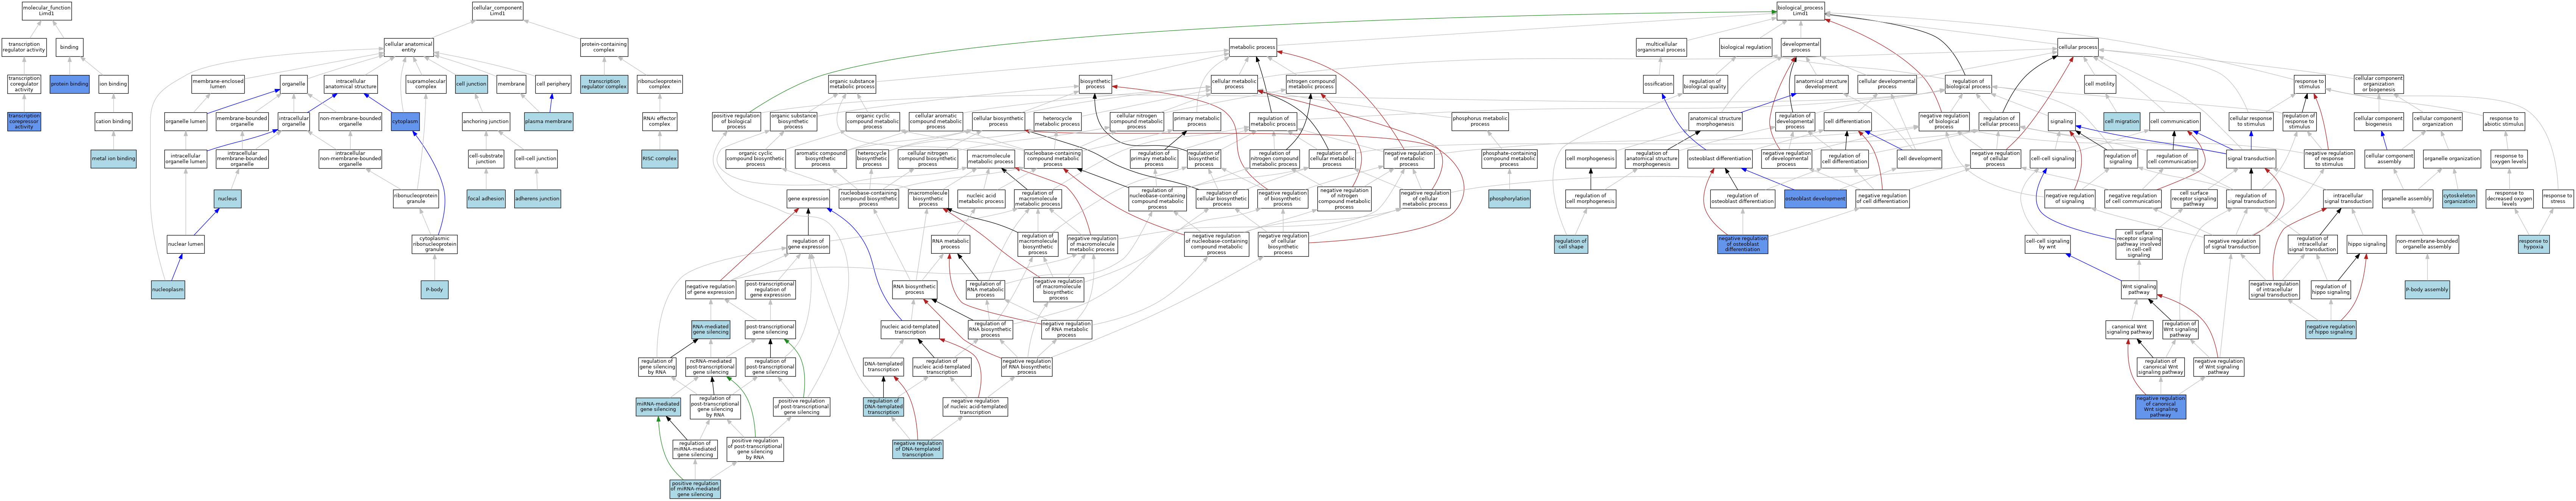Select 'regulation of DNA-templated transcription' blue node
Screen dimensions: 2576x501
(x=883, y=407)
